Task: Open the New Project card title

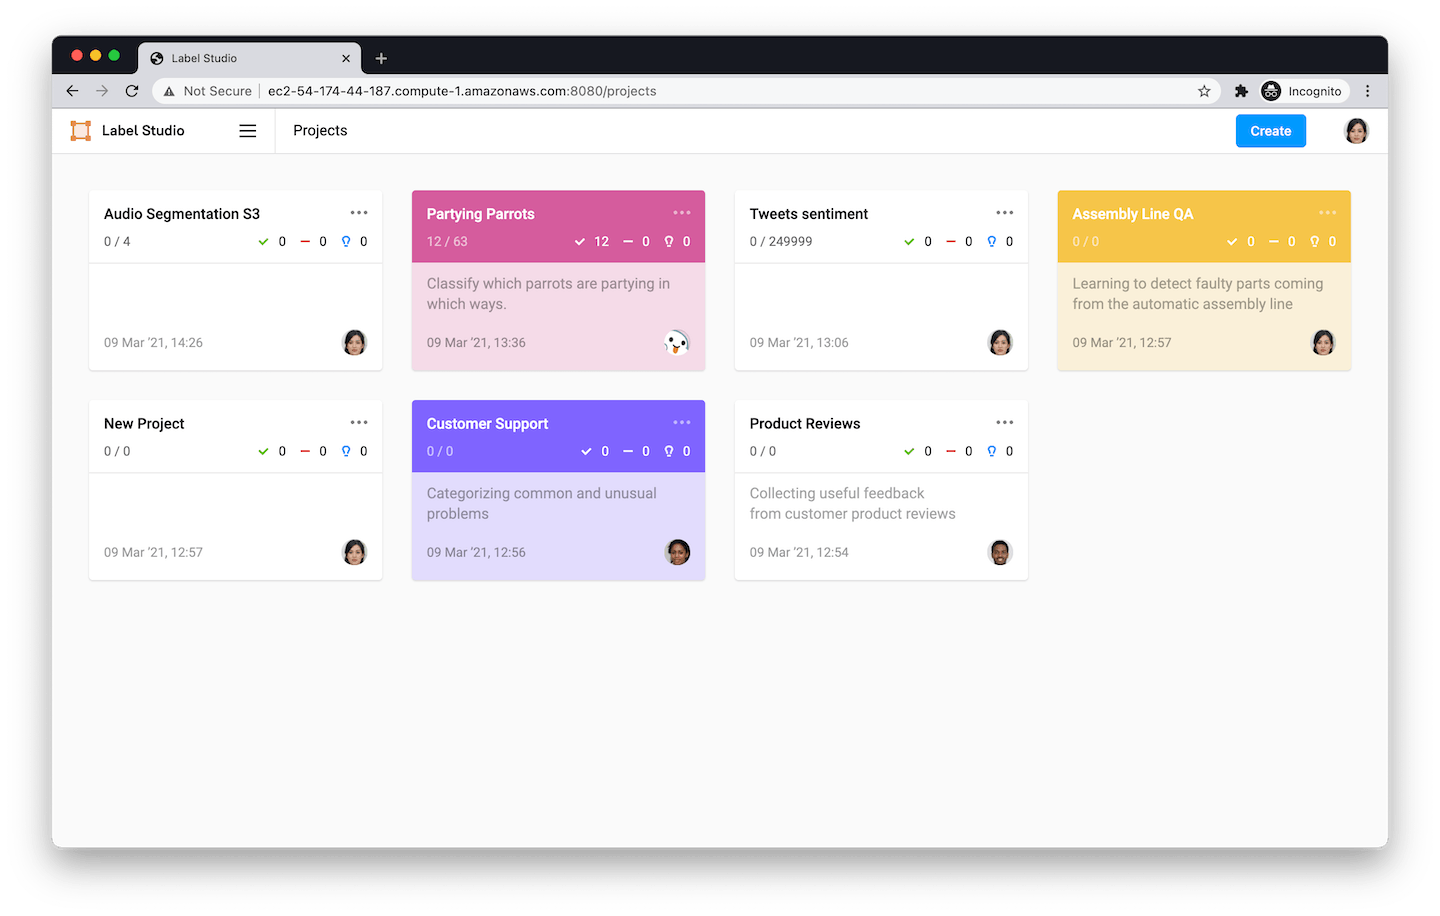Action: pos(144,424)
